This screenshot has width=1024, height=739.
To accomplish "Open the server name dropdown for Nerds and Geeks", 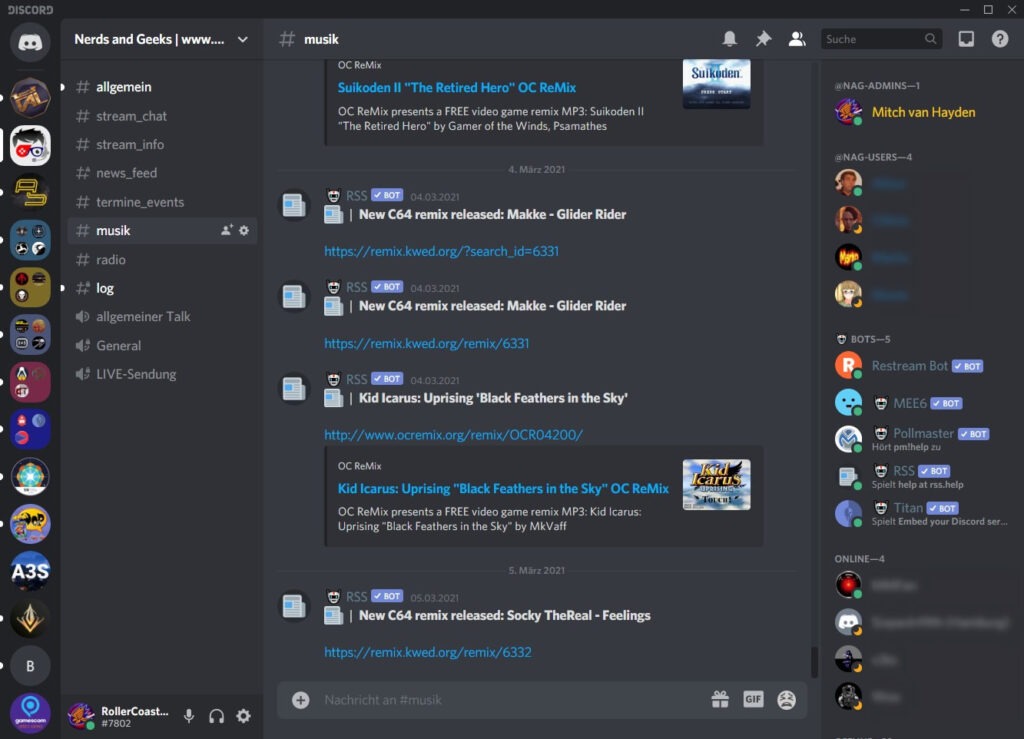I will point(160,39).
